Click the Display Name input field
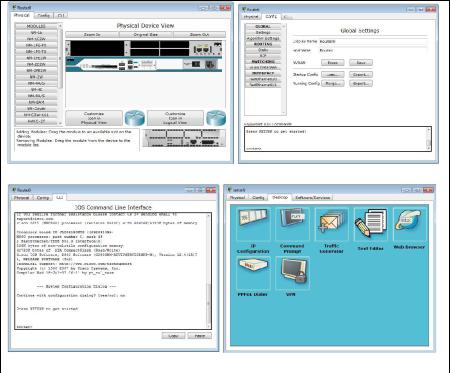This screenshot has height=373, width=450. point(373,41)
